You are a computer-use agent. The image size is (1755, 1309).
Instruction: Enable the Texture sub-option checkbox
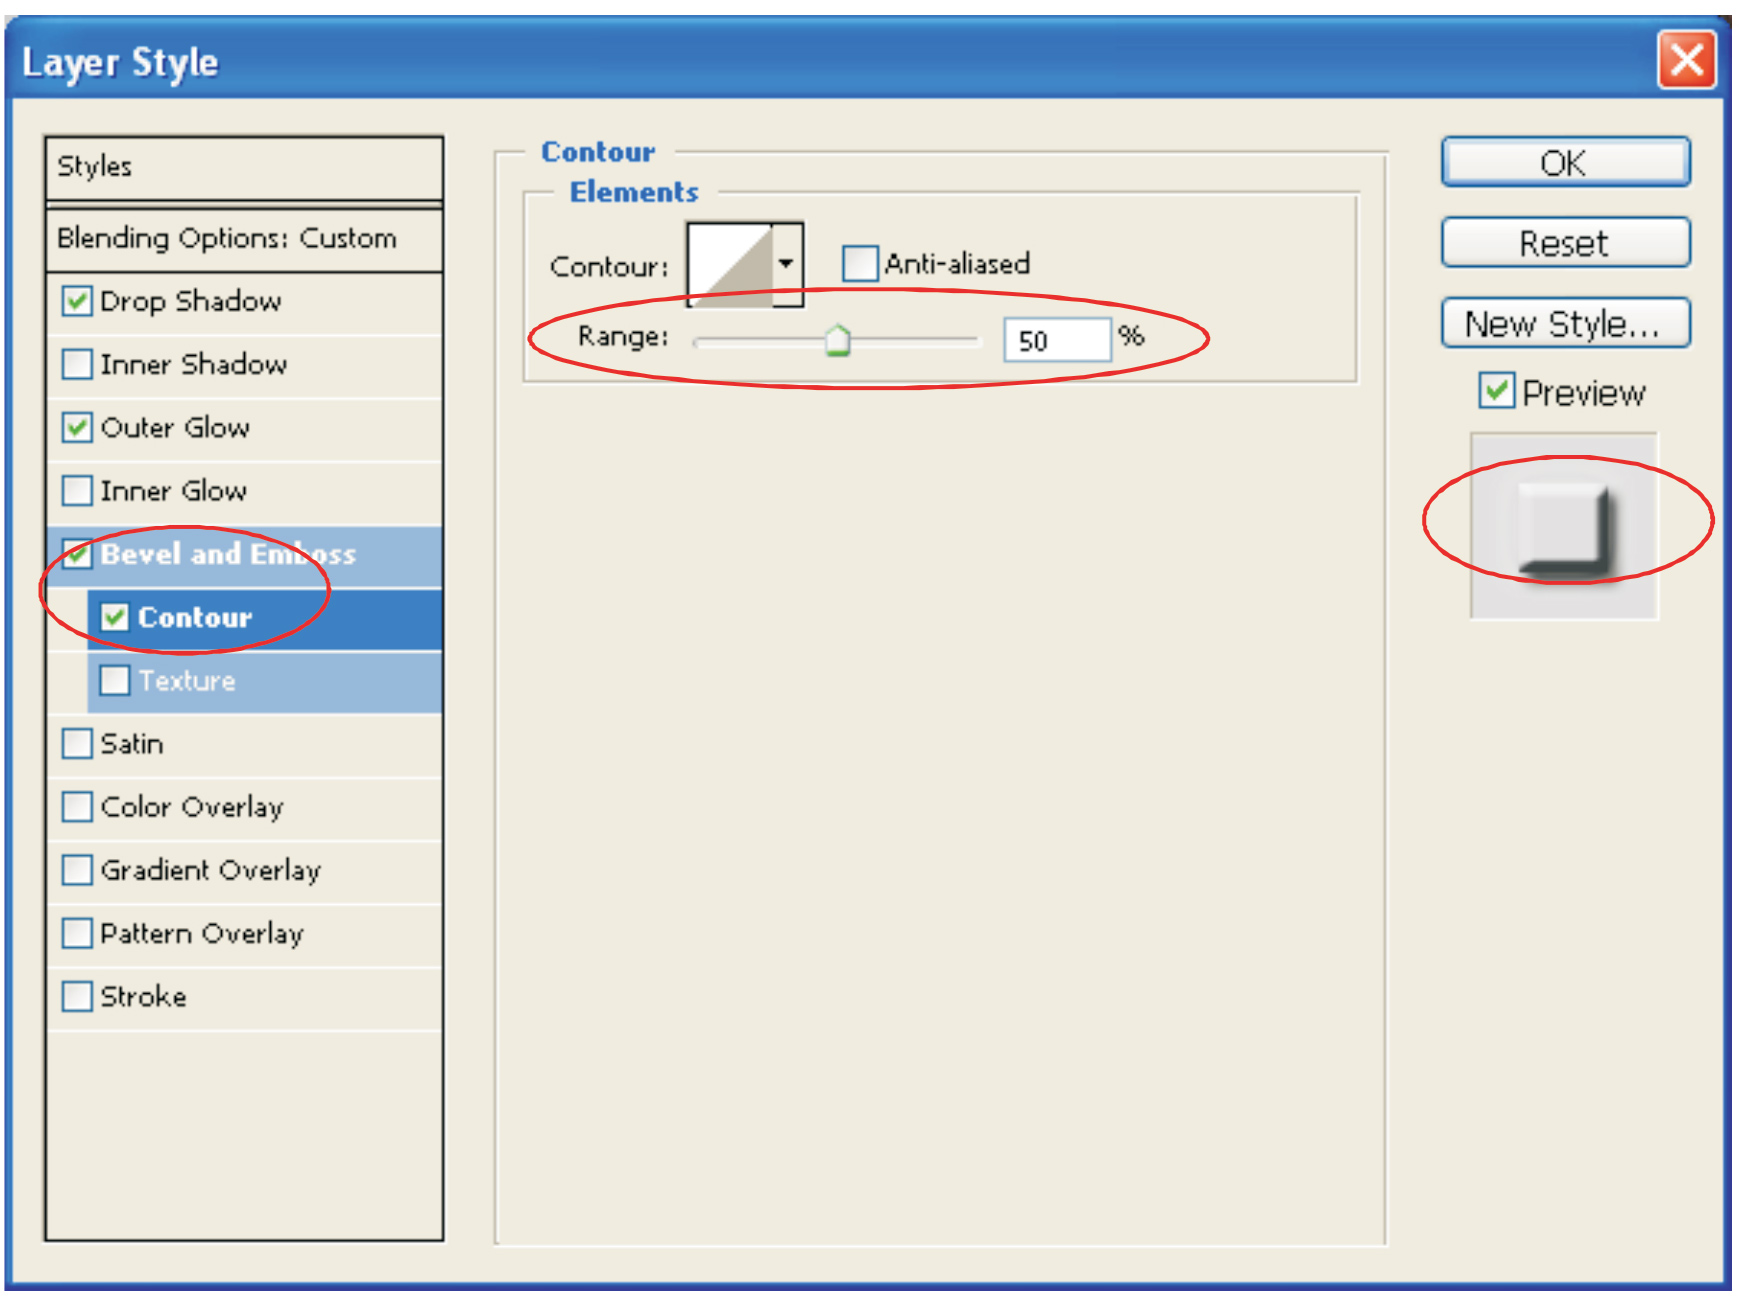(115, 681)
